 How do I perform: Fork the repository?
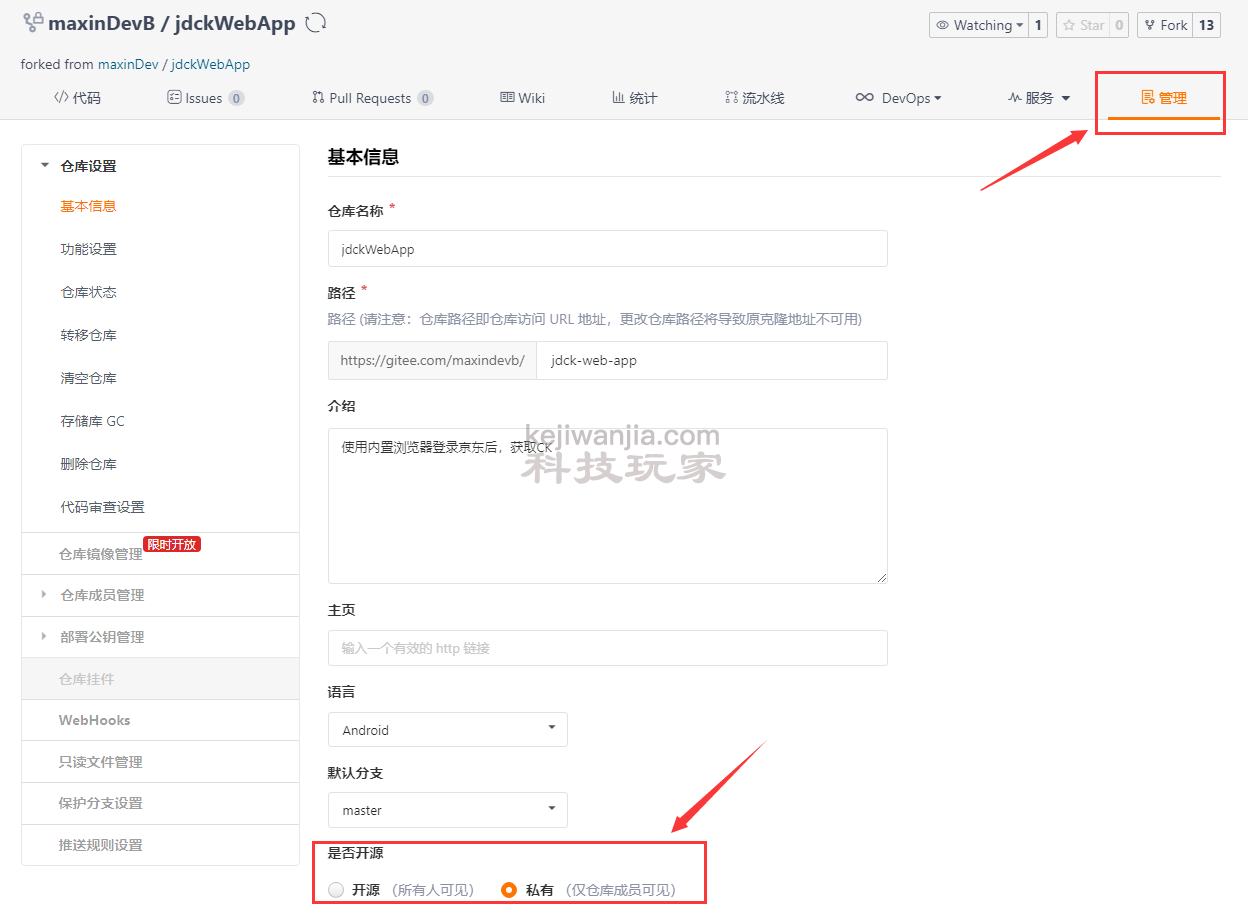1165,25
